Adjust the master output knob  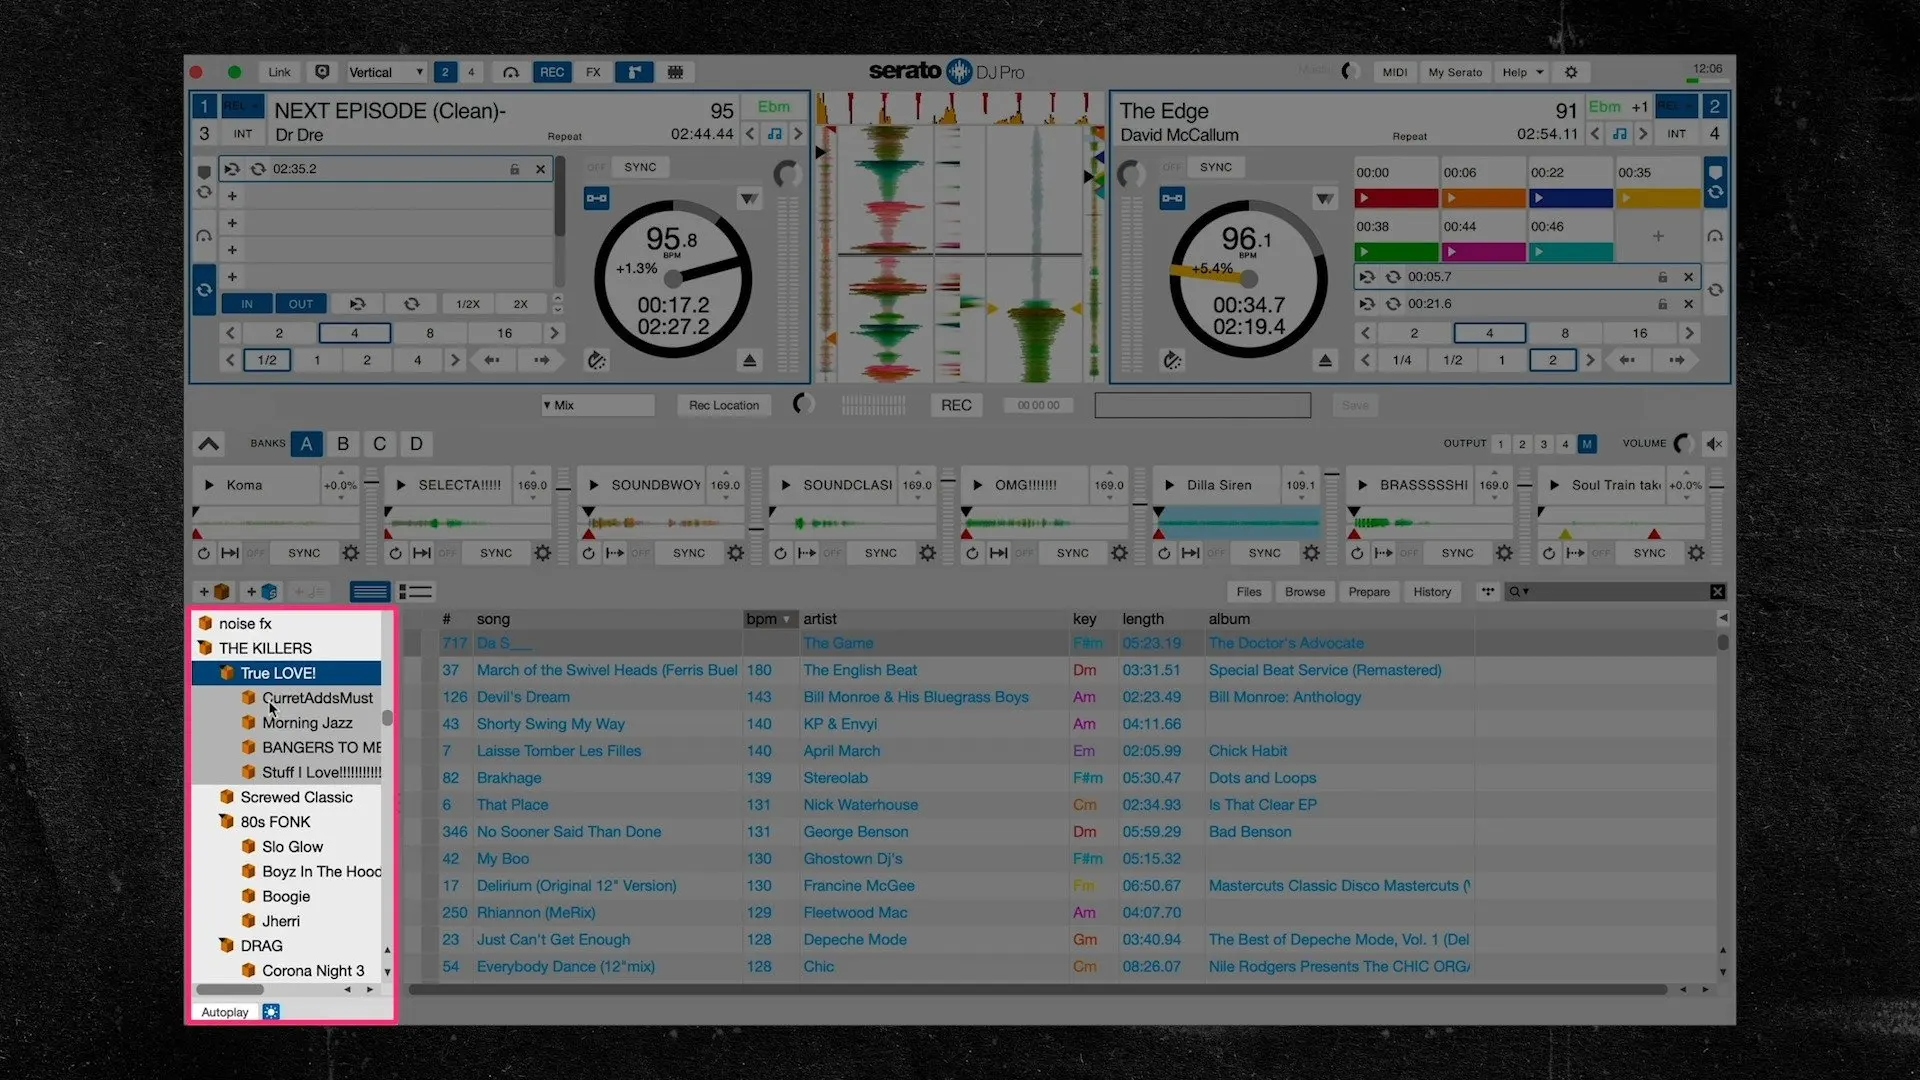click(x=1349, y=71)
